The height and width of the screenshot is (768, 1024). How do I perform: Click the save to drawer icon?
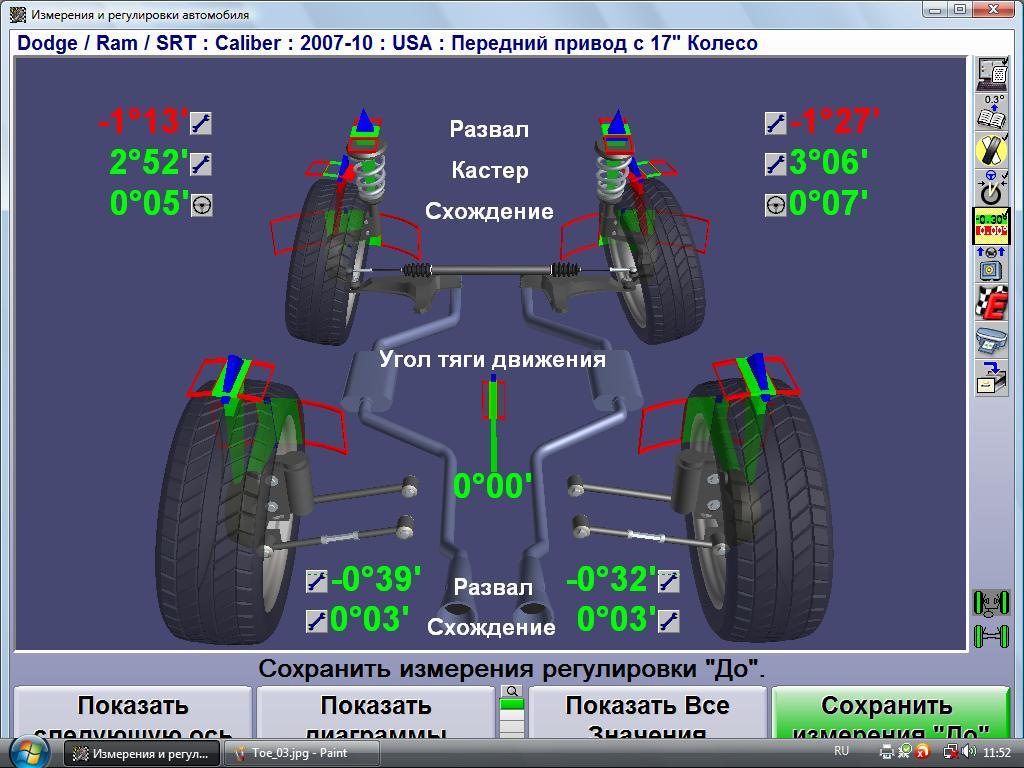point(991,379)
